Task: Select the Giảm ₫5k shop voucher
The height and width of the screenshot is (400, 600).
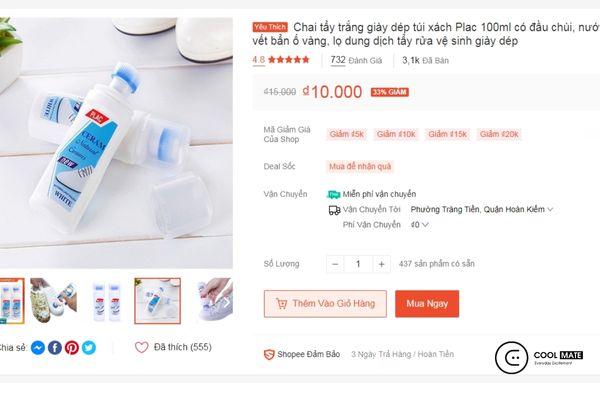Action: [347, 134]
